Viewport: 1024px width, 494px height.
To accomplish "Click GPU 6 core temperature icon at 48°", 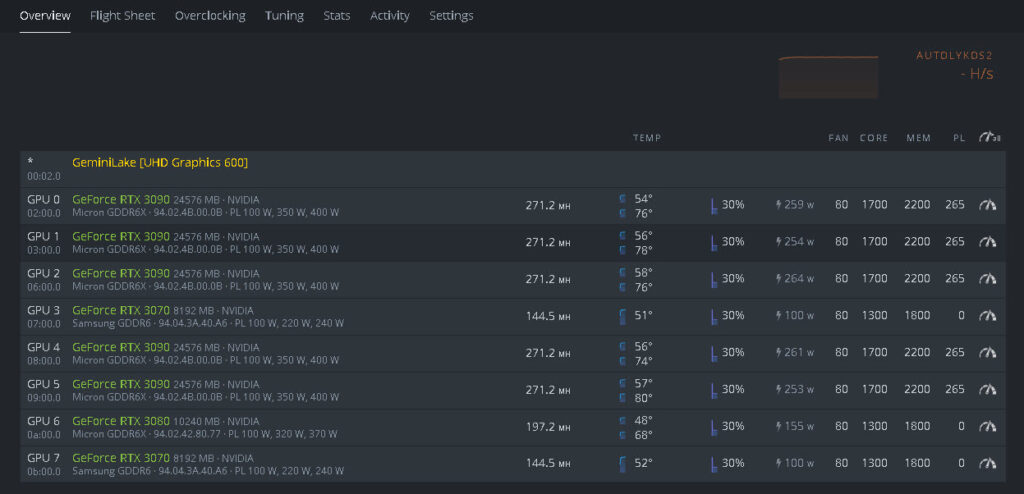I will click(x=622, y=420).
